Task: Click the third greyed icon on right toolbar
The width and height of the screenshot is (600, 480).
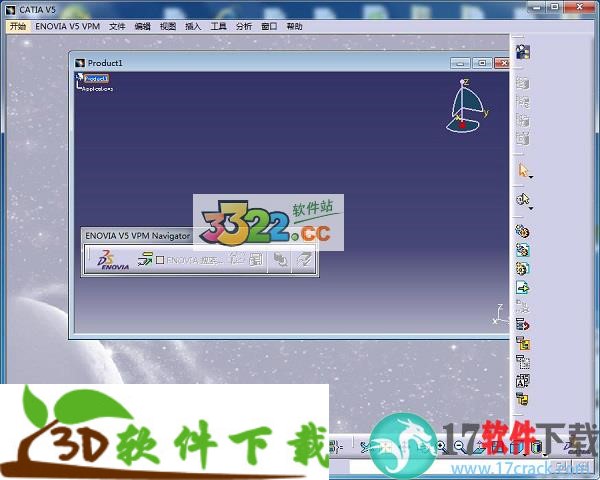Action: 523,120
